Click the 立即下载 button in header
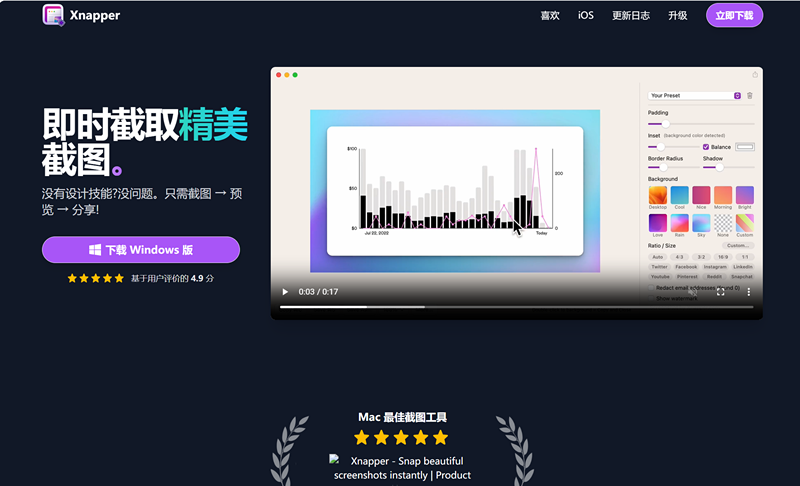 point(734,16)
